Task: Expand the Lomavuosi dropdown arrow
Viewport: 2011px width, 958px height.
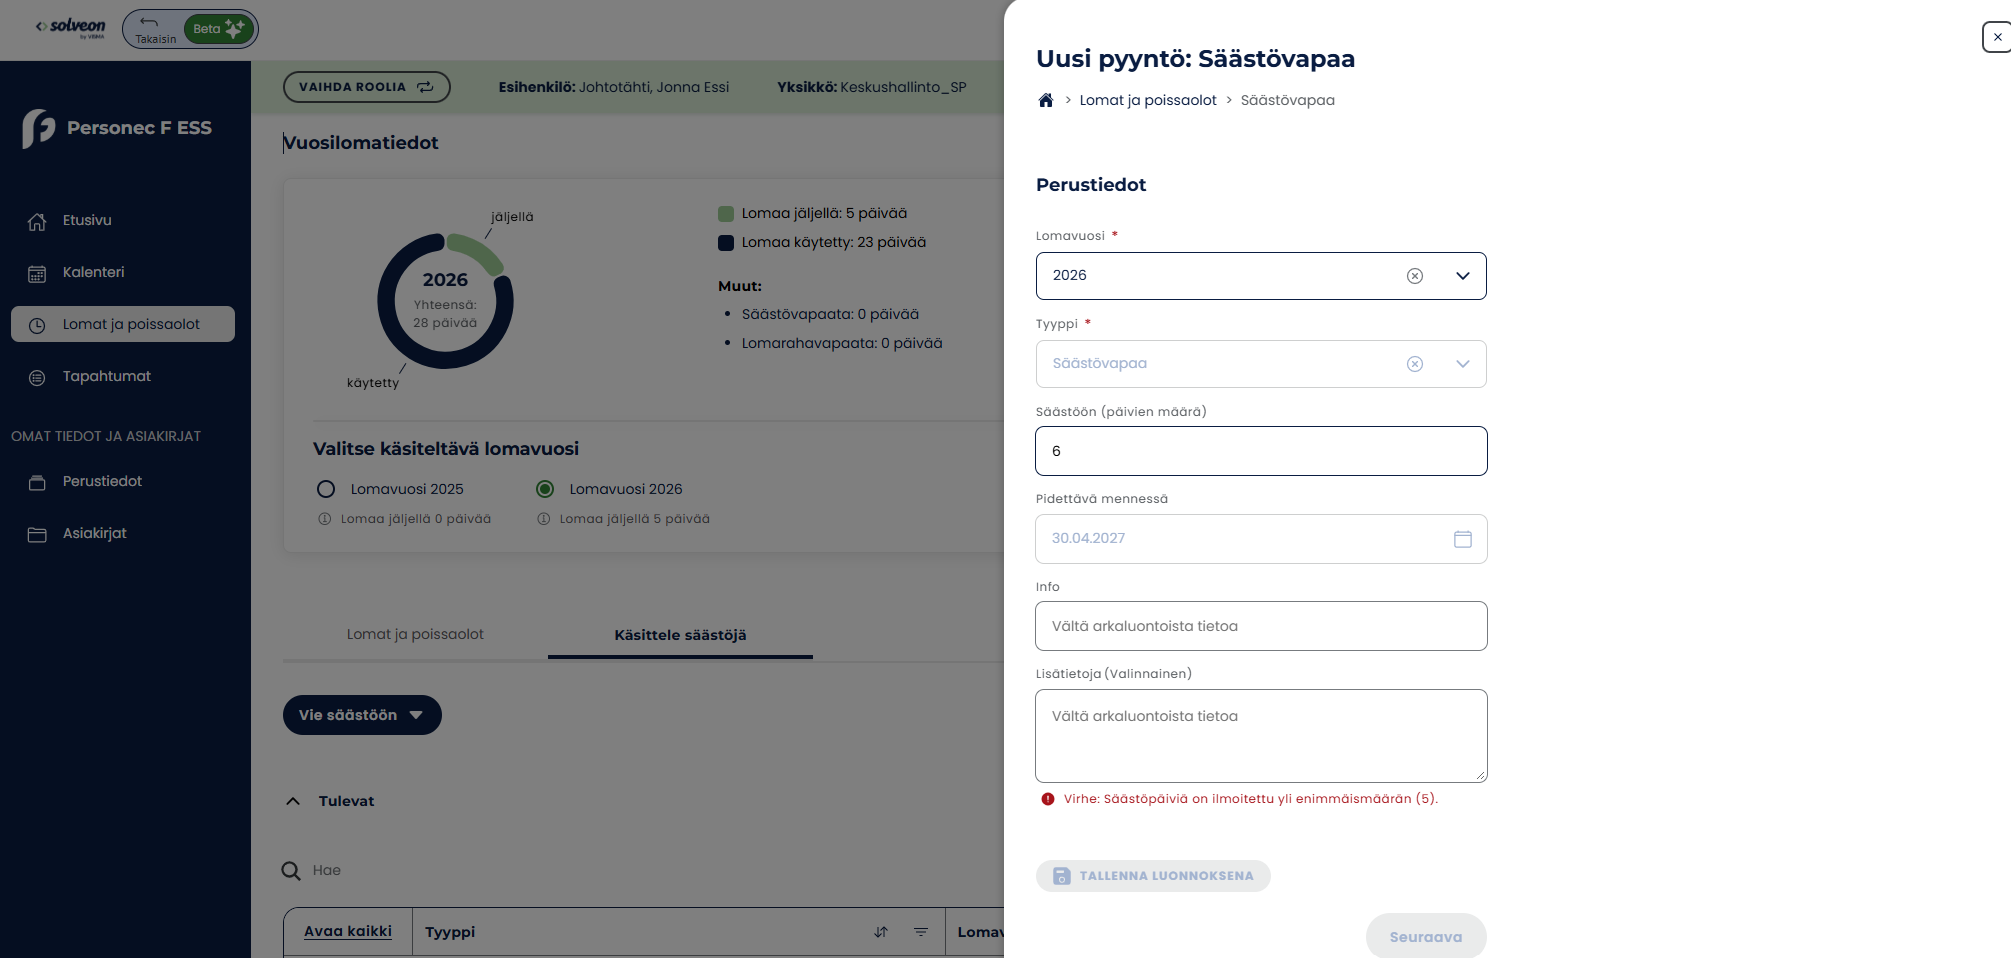Action: click(x=1463, y=276)
